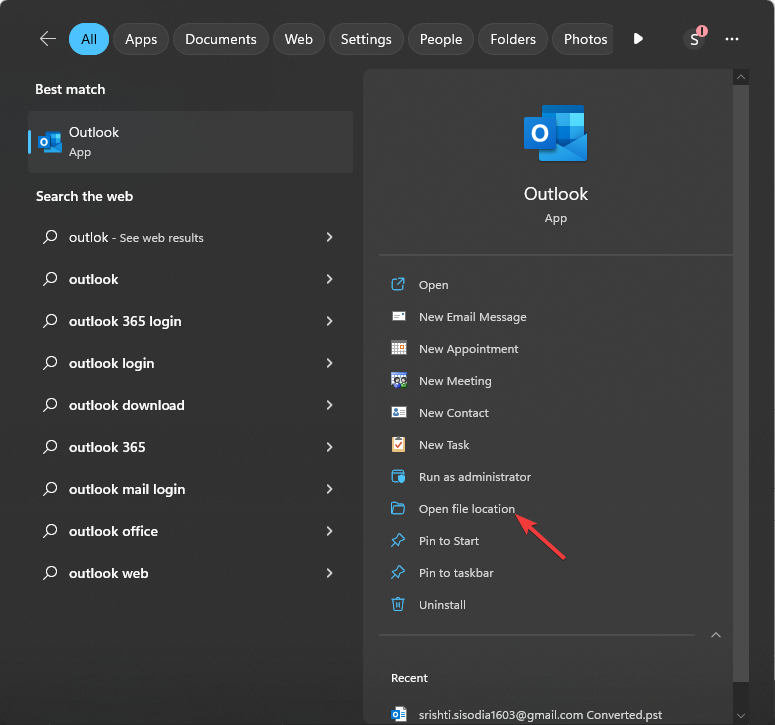Expand the 'outlok' web result chevron
Screen dimensions: 775x725
329,237
